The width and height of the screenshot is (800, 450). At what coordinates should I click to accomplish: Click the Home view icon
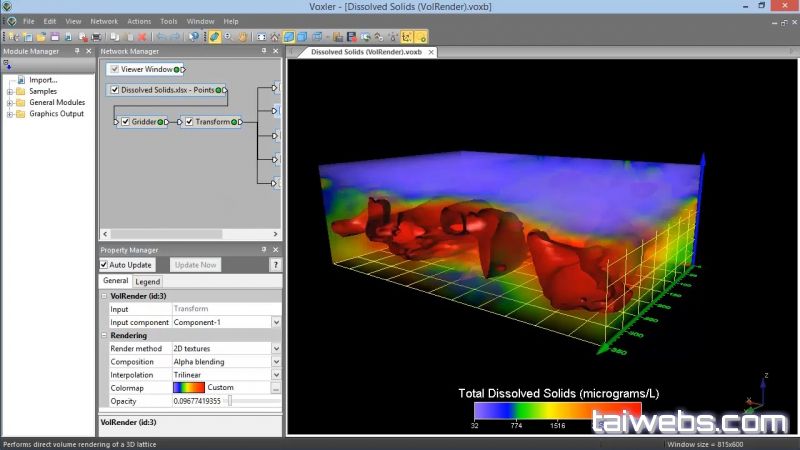coord(275,37)
